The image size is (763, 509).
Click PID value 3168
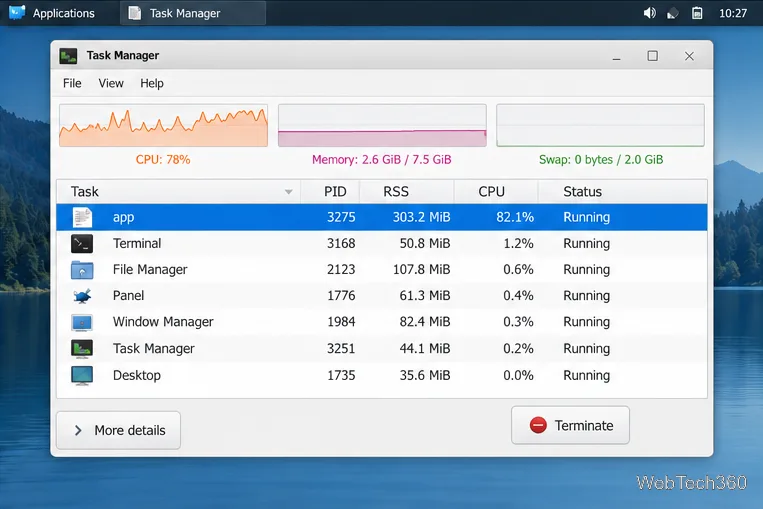tap(341, 243)
